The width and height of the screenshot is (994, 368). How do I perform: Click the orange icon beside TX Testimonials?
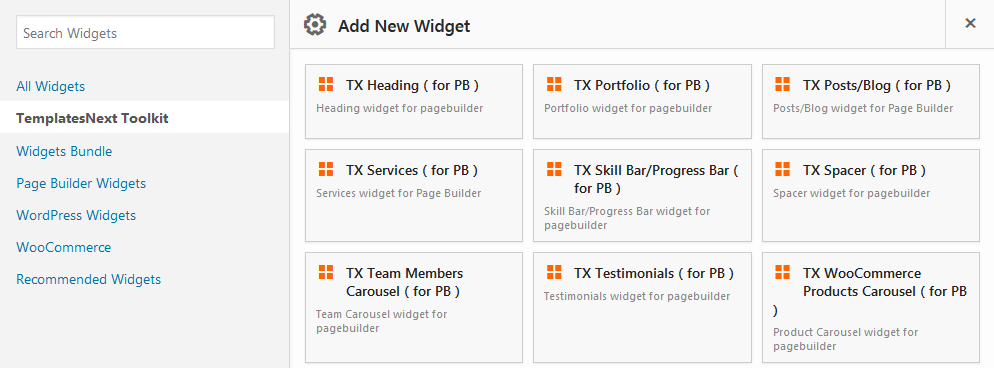coord(554,272)
